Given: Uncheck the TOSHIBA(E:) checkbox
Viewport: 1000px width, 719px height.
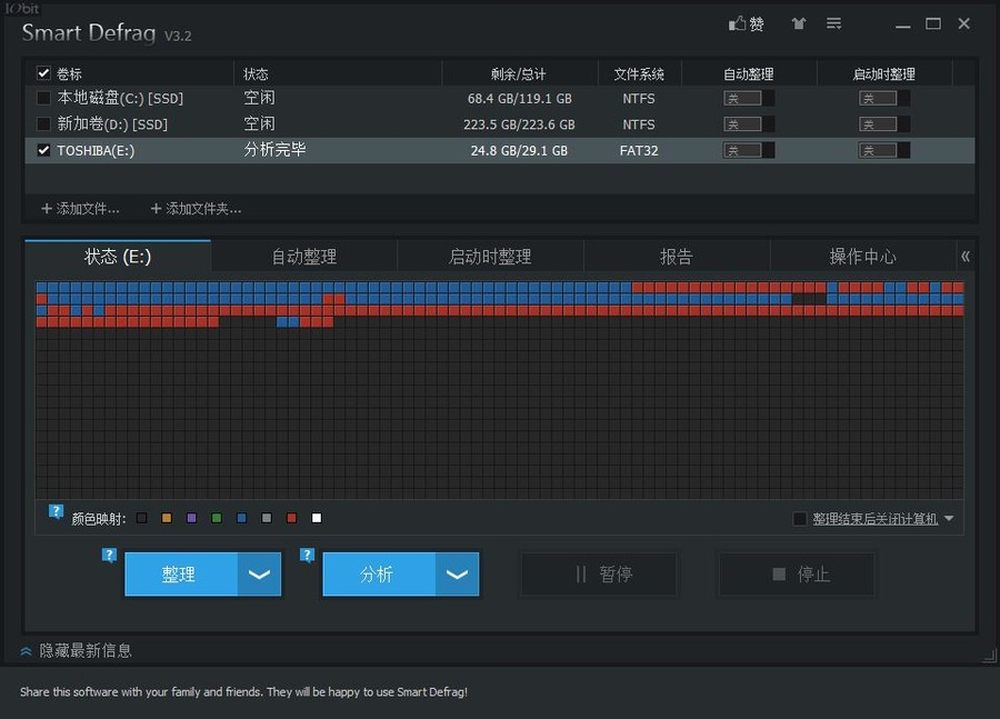Looking at the screenshot, I should [43, 151].
